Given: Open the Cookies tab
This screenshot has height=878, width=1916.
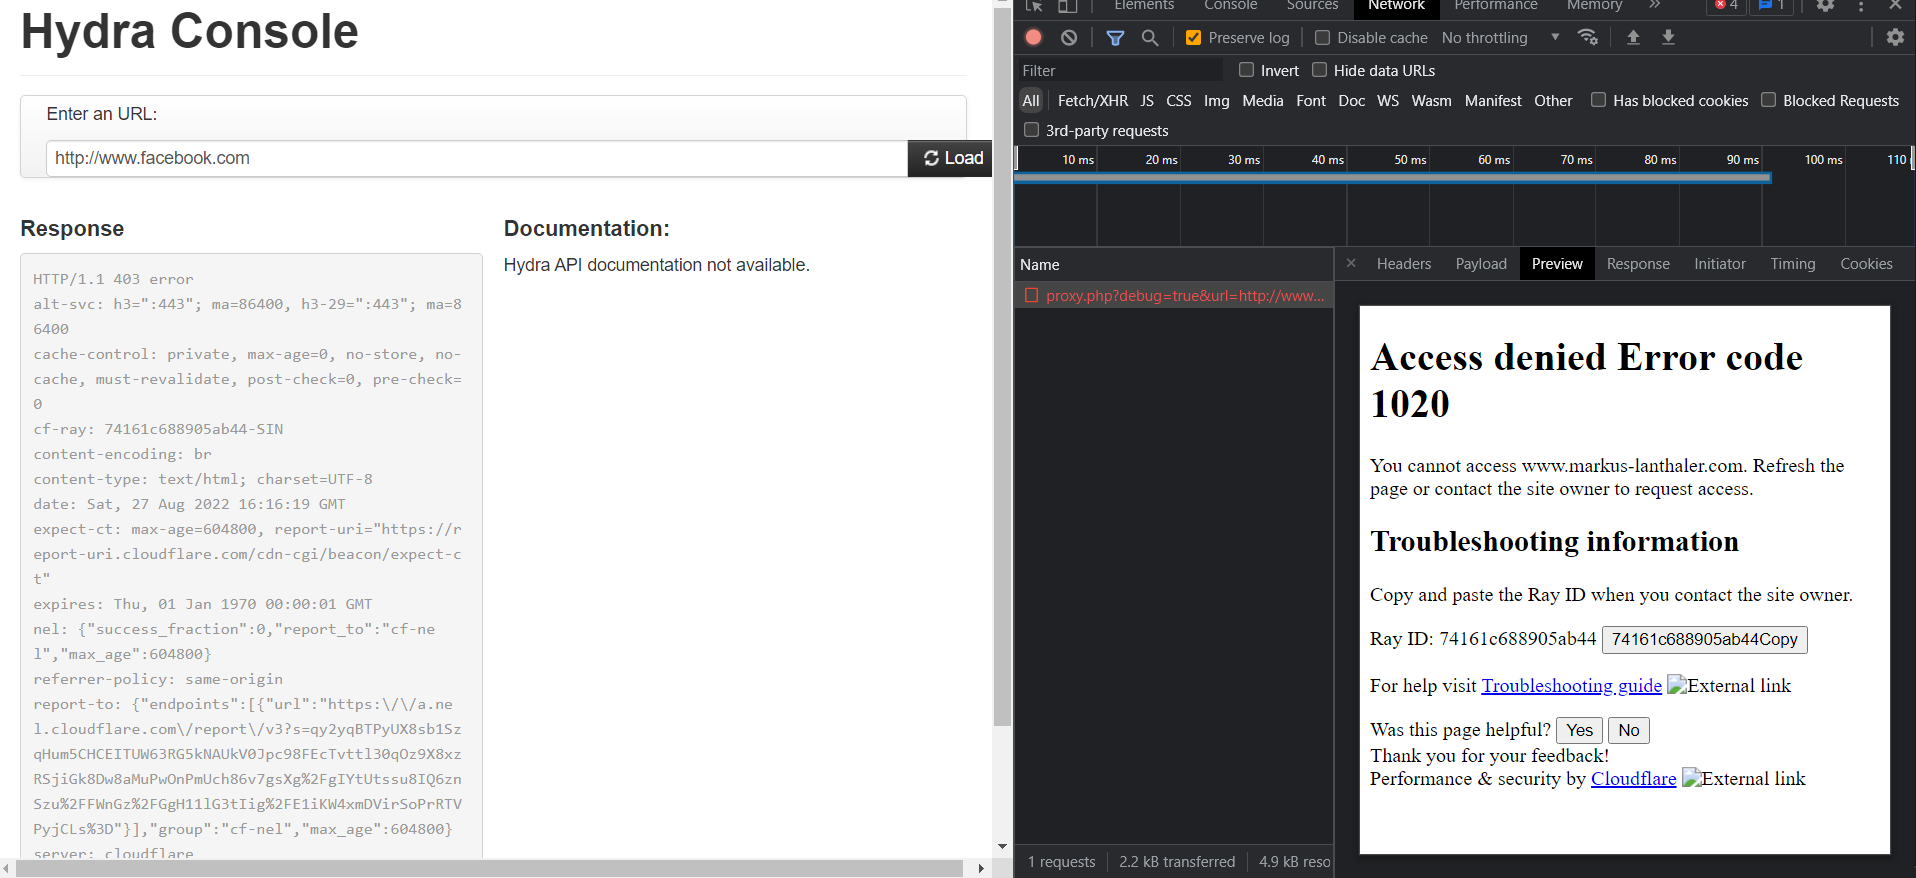Looking at the screenshot, I should click(x=1866, y=264).
